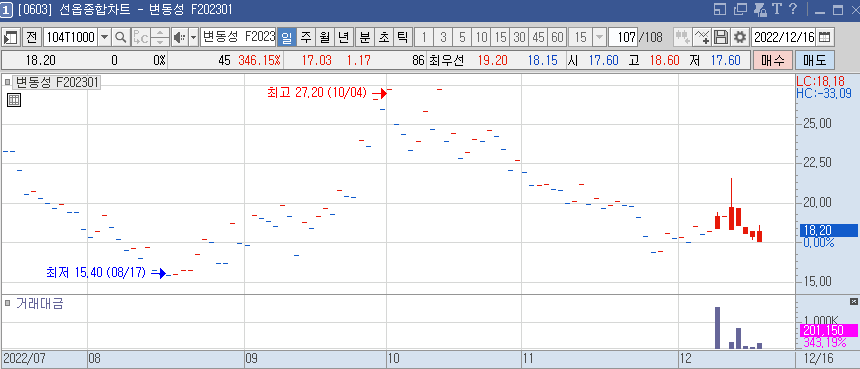Screen dimensions: 860x369
Task: Open help with the question mark icon
Action: [x=793, y=9]
